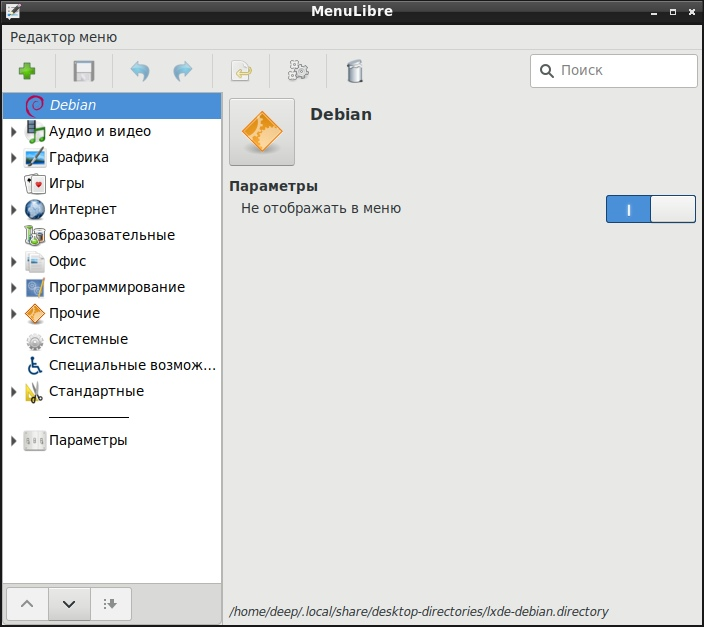Select the Образовательные tree label

(112, 235)
